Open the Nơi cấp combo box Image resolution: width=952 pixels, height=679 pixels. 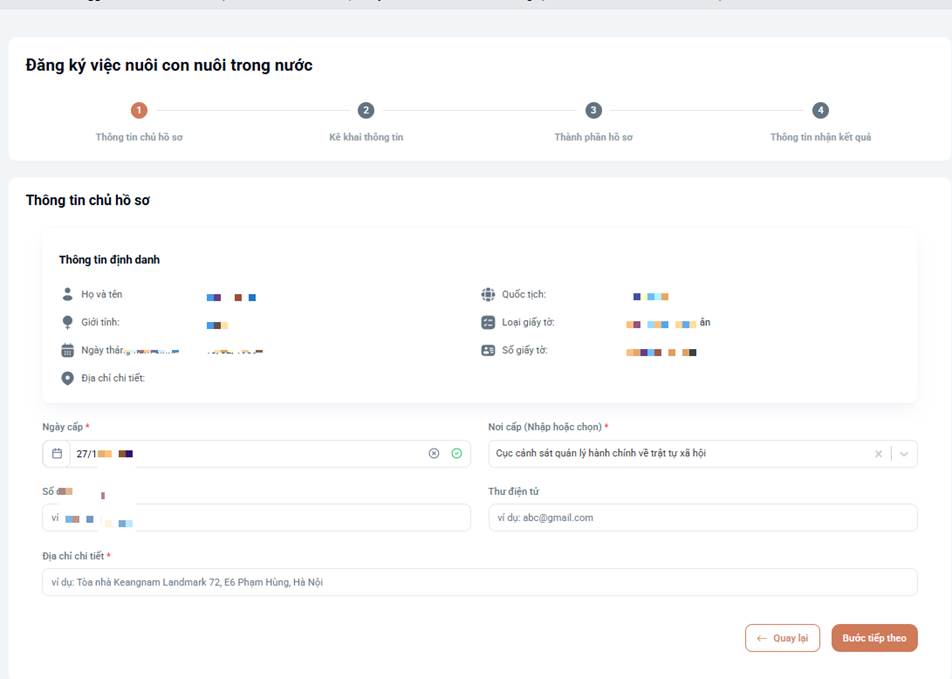[x=702, y=454]
